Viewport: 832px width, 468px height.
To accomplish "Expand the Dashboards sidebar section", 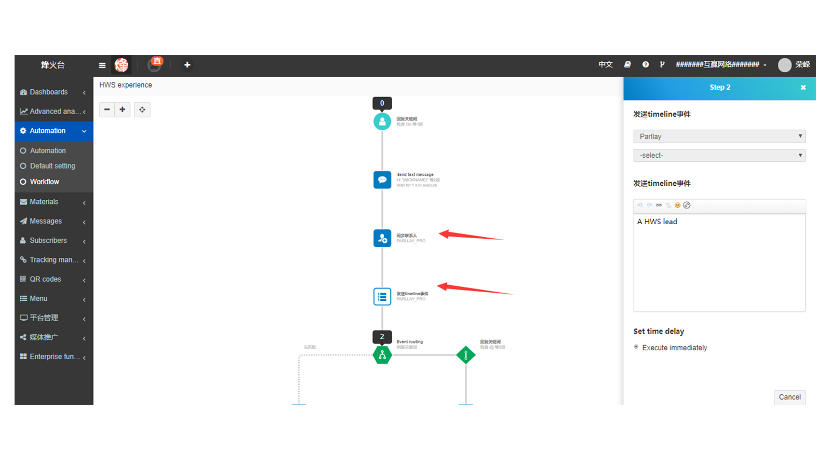I will coord(53,92).
